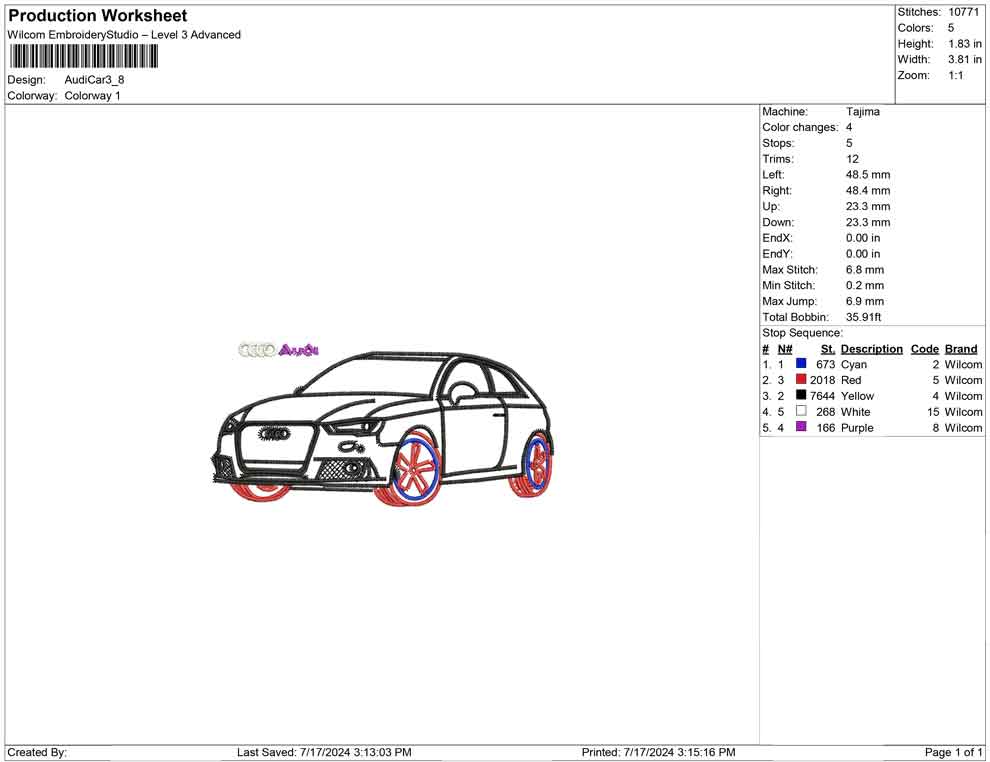Click the Left value '48.5 mm'

[868, 175]
